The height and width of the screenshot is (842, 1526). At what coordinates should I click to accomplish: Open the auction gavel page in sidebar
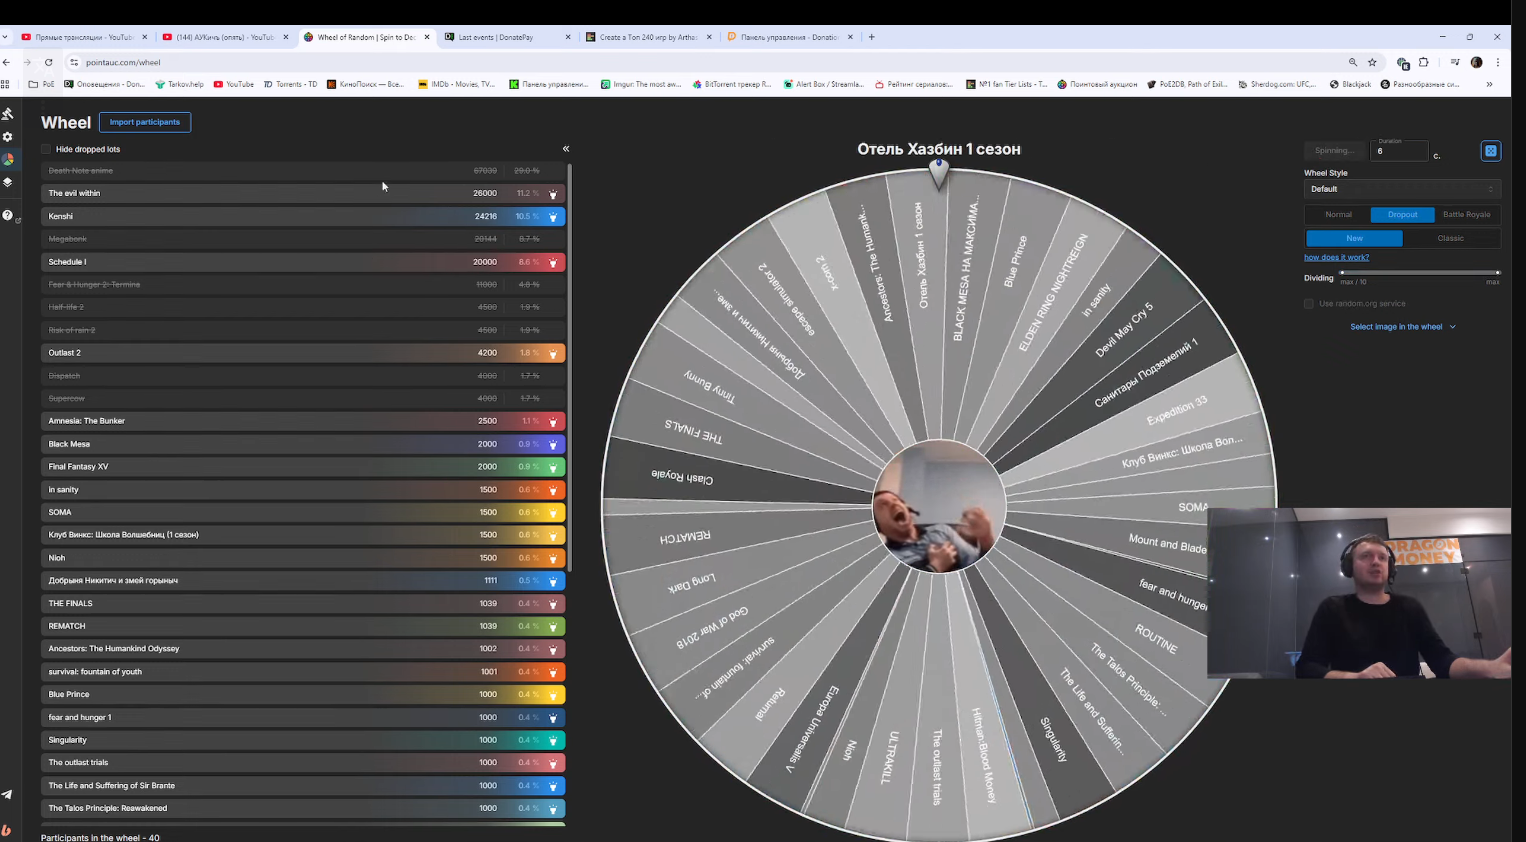[x=8, y=114]
